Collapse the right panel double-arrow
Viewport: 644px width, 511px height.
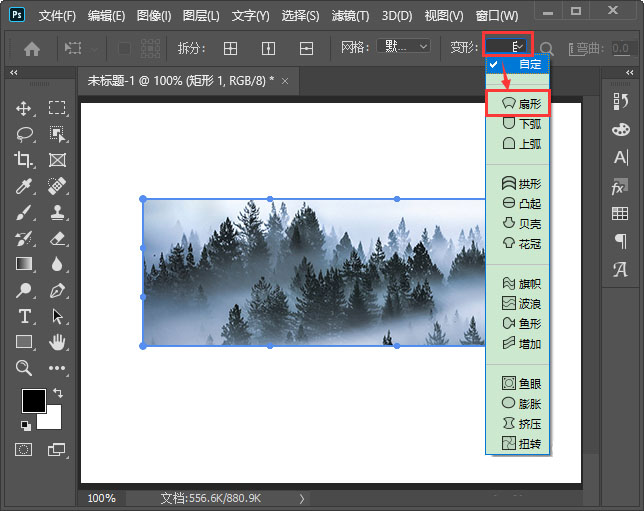coord(630,73)
